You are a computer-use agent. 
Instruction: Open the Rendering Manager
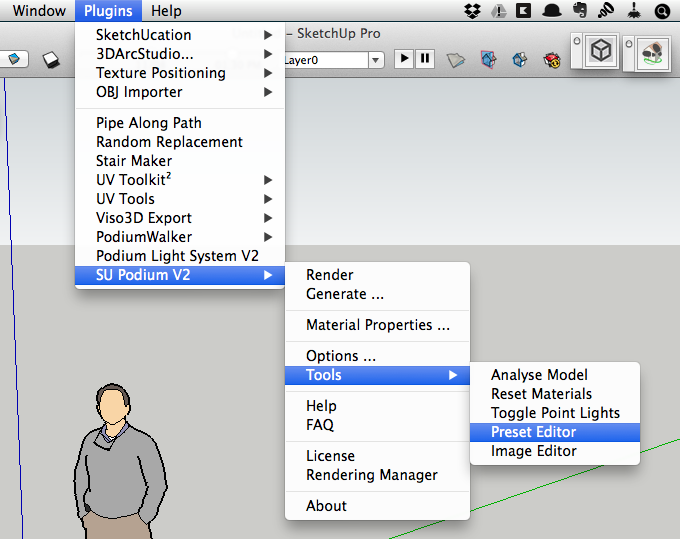point(377,475)
